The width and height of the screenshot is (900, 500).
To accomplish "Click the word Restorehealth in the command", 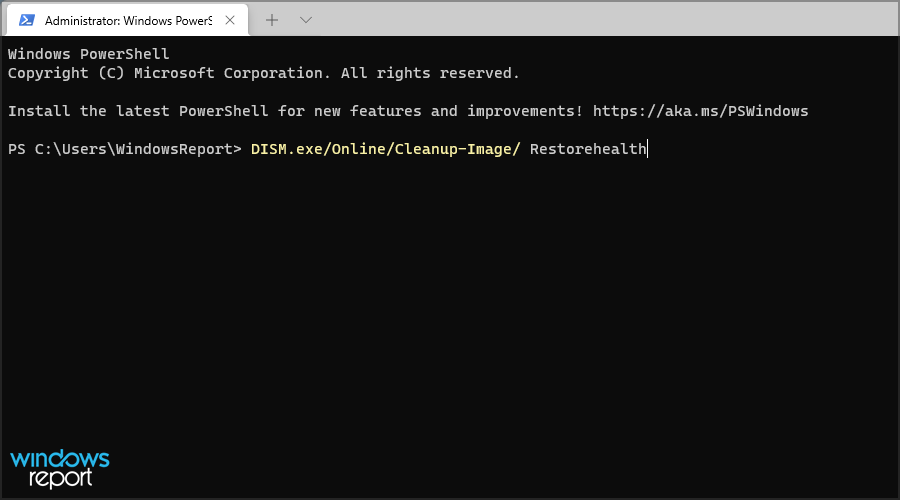I will pyautogui.click(x=588, y=149).
